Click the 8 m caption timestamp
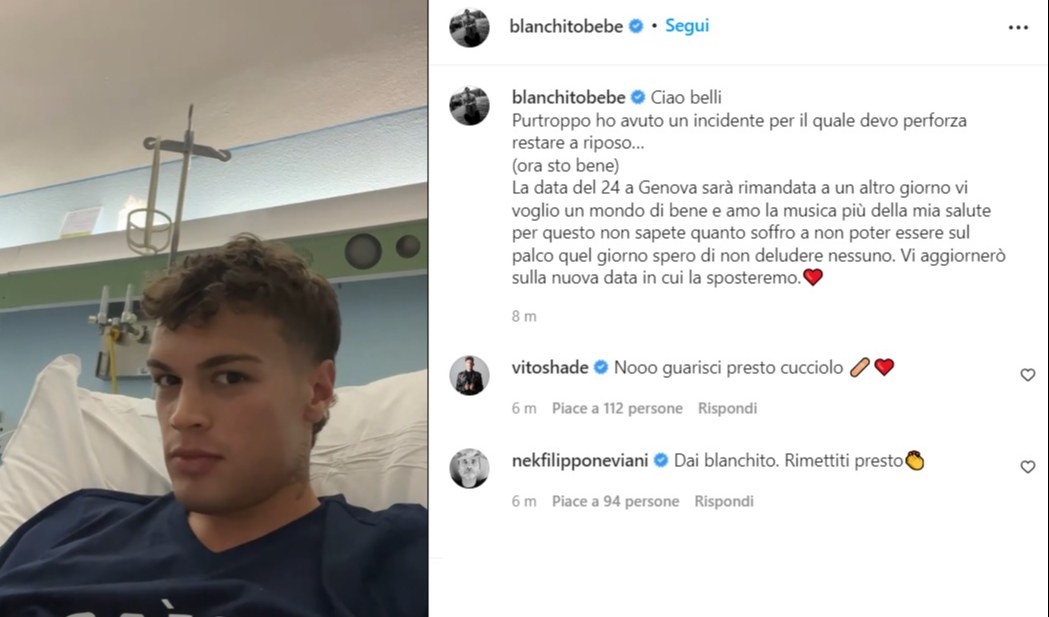The height and width of the screenshot is (617, 1049). tap(524, 316)
